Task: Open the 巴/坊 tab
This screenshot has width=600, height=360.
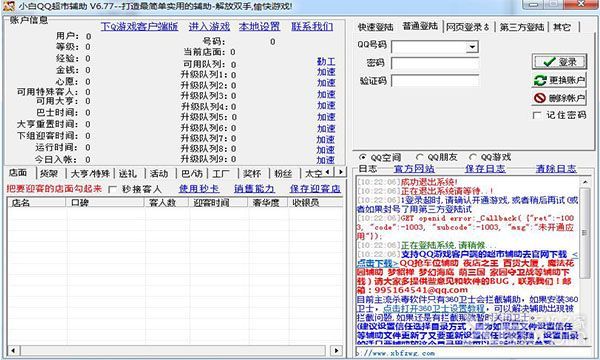Action: click(191, 174)
